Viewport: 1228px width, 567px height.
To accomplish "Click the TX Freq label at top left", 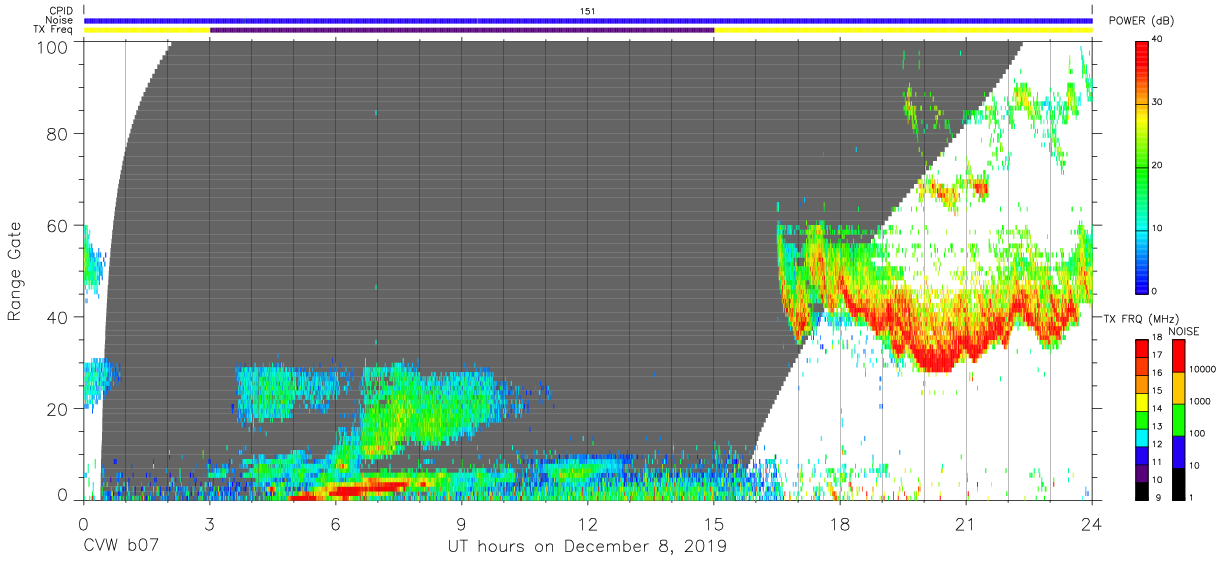I will 54,30.
